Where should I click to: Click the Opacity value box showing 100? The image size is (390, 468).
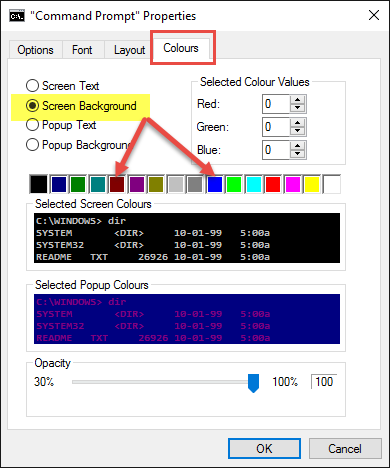[x=324, y=382]
